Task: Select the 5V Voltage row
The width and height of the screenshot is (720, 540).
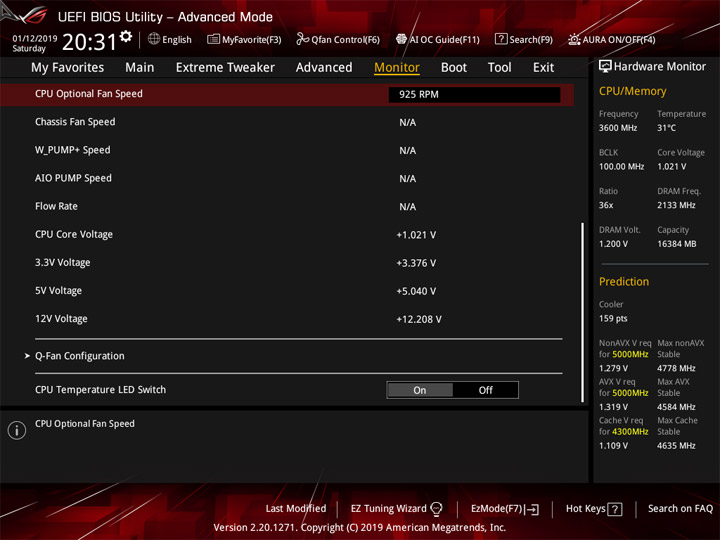Action: click(287, 291)
